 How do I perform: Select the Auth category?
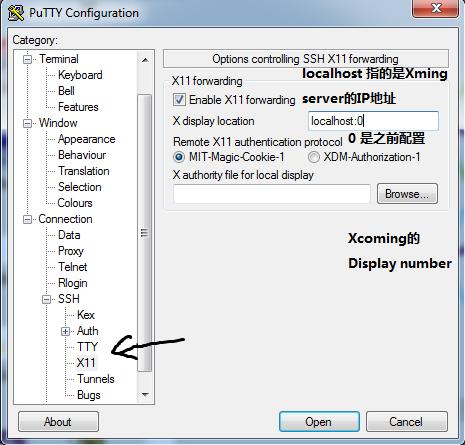[x=87, y=331]
